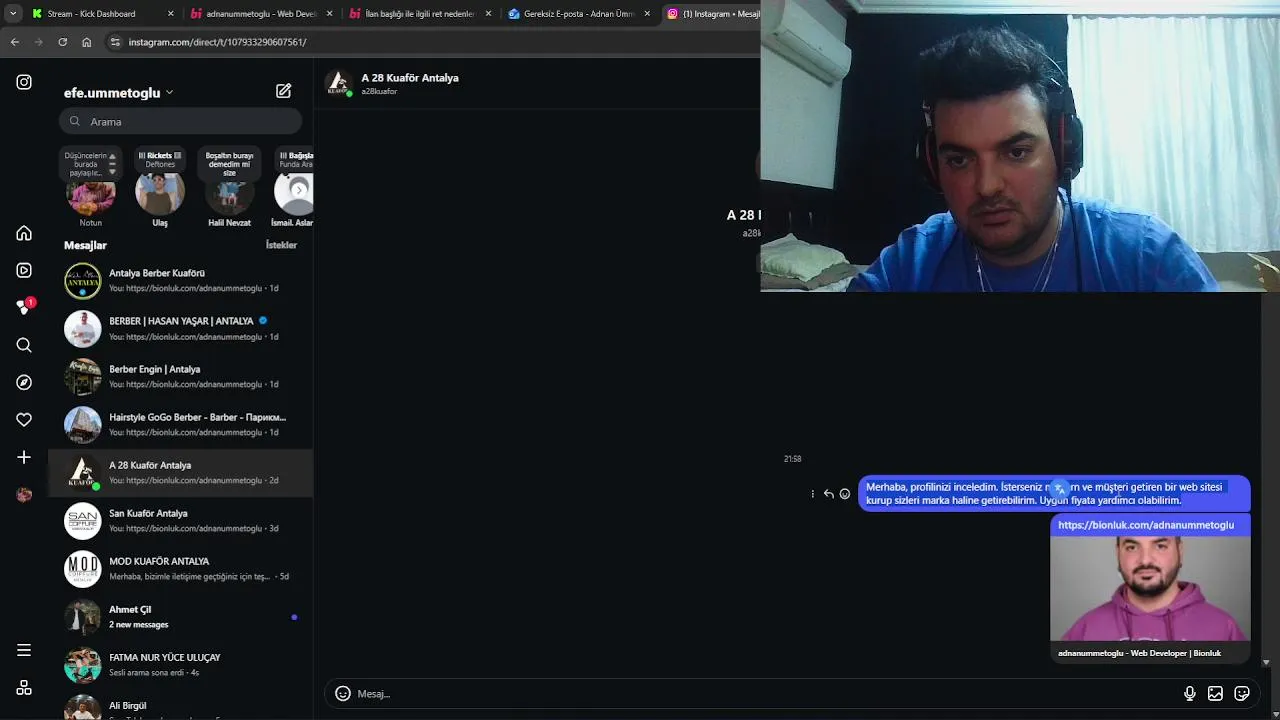Open Ahmet Çil conversation with new messages
Screen dimensions: 1280x720
click(181, 616)
